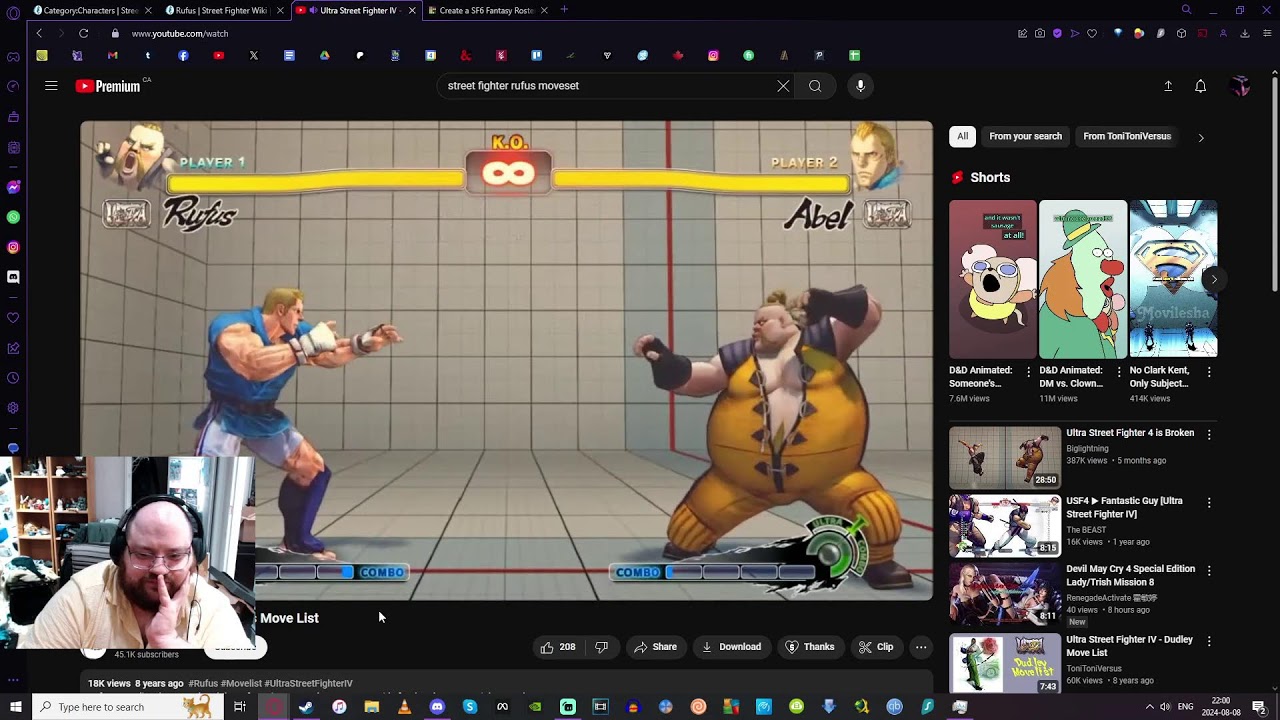Open options for Ultra Street Fighter 4 is Broken
Image resolution: width=1280 pixels, height=720 pixels.
1209,435
